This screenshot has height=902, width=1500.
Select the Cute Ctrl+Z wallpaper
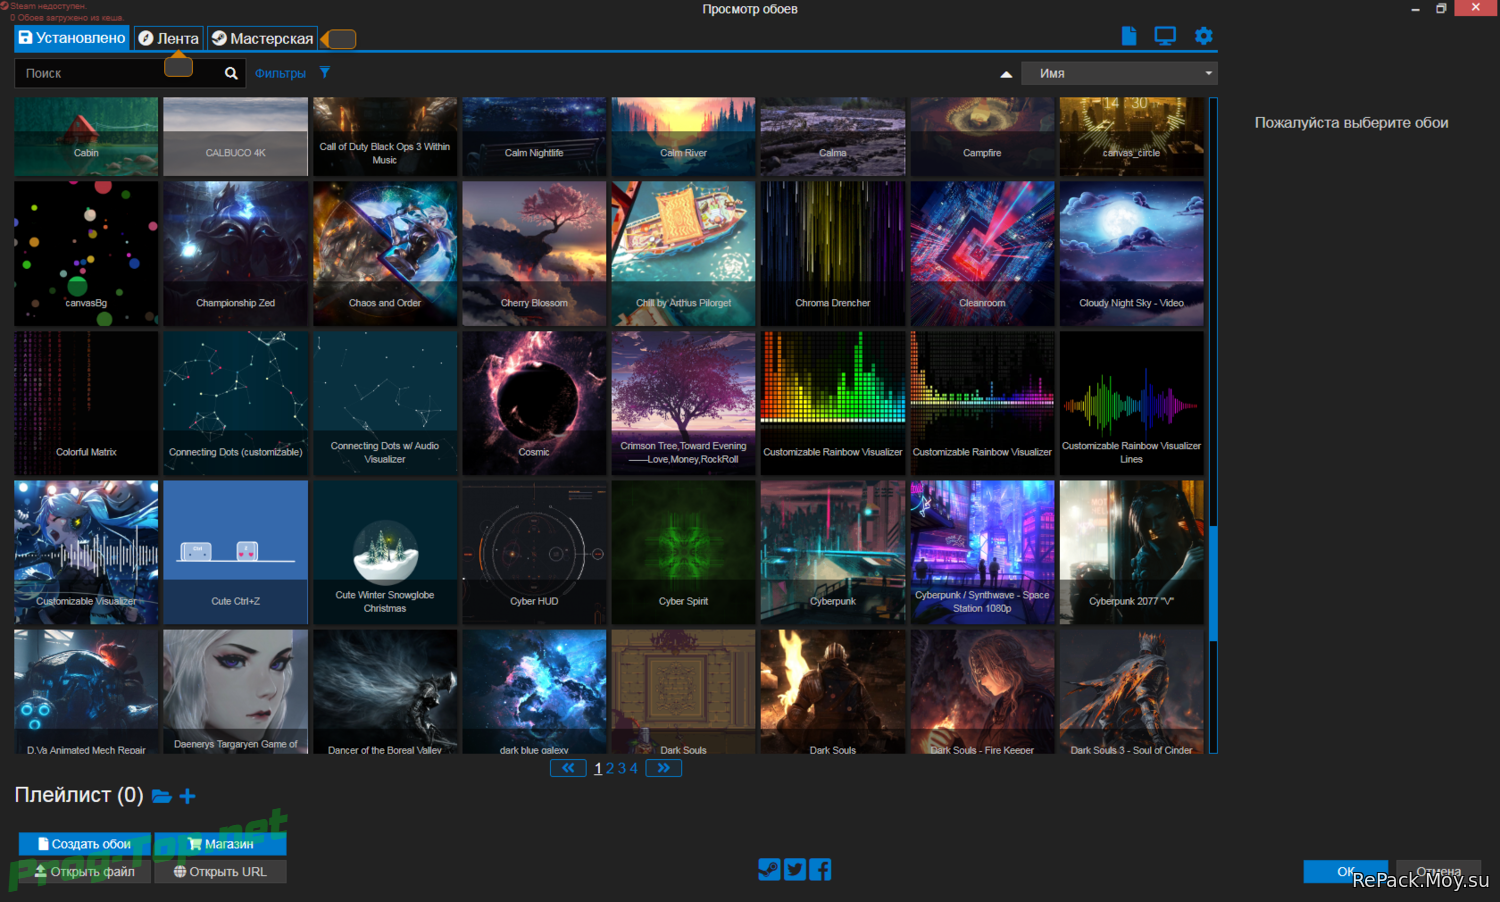coord(236,552)
